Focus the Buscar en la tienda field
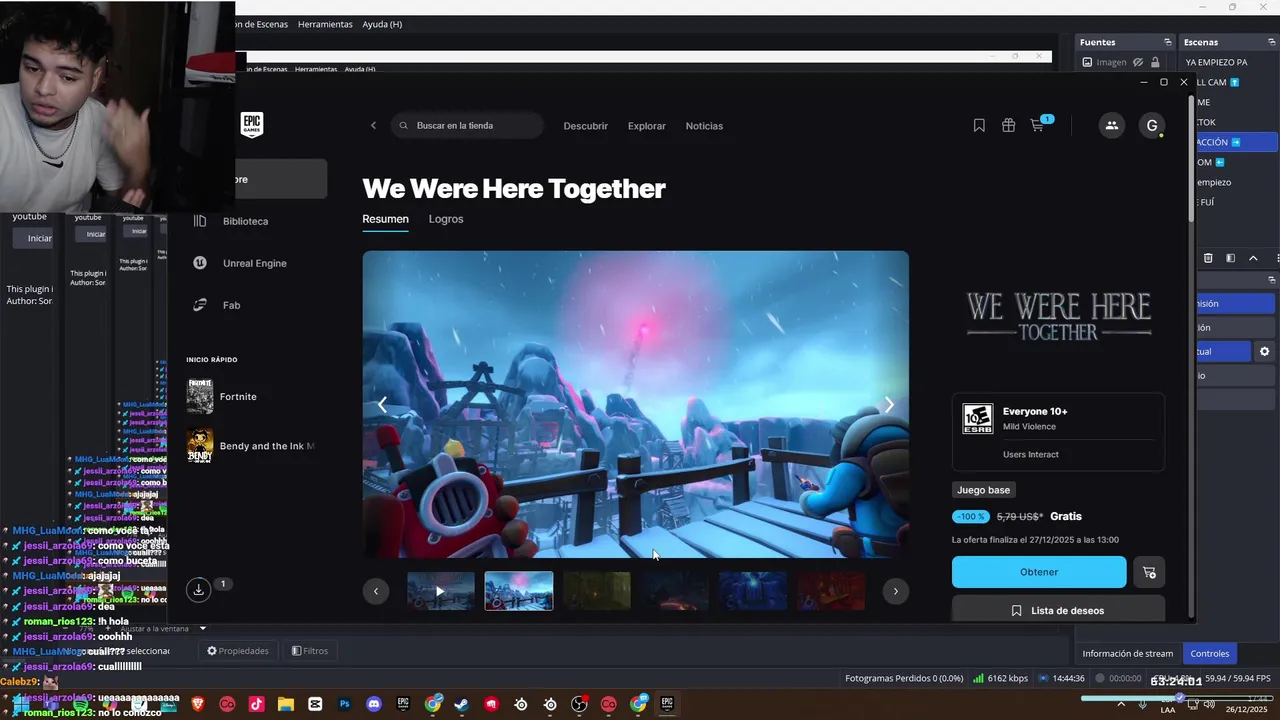 [468, 126]
